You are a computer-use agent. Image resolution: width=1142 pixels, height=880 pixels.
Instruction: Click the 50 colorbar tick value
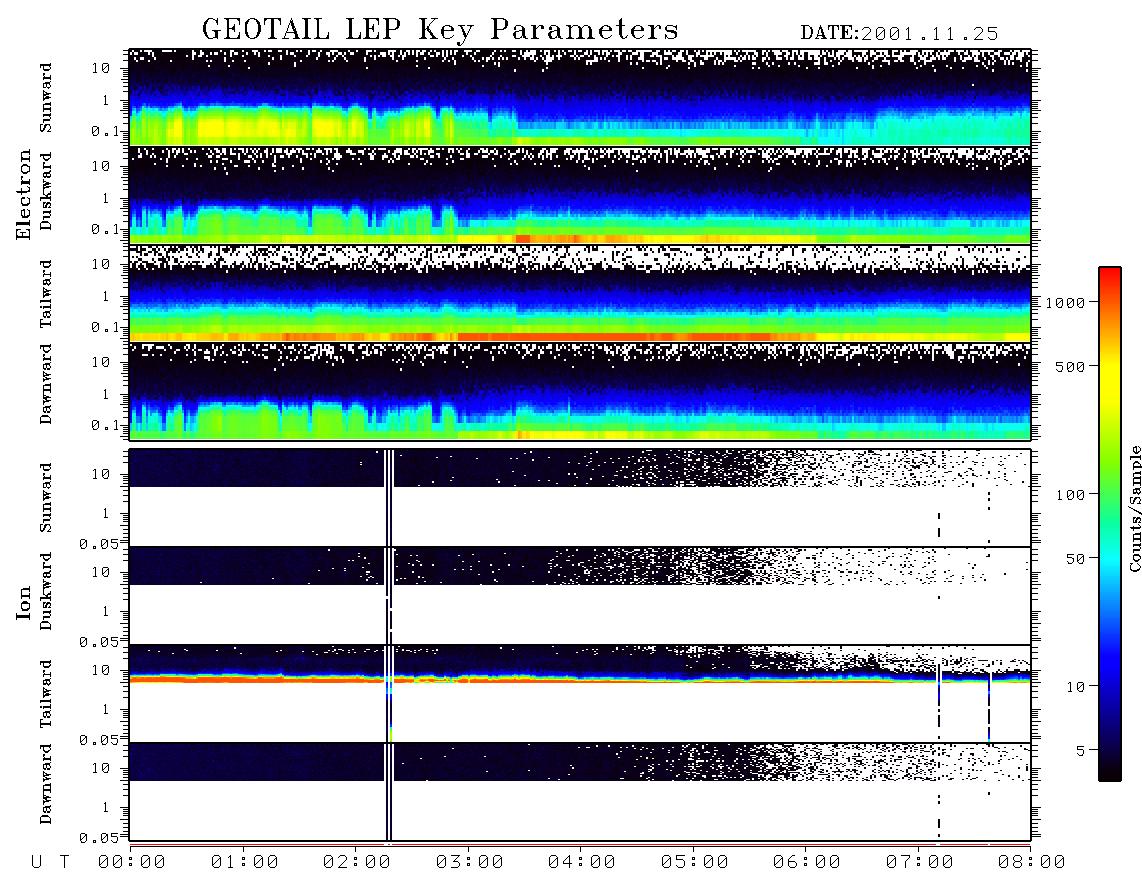pos(1075,559)
